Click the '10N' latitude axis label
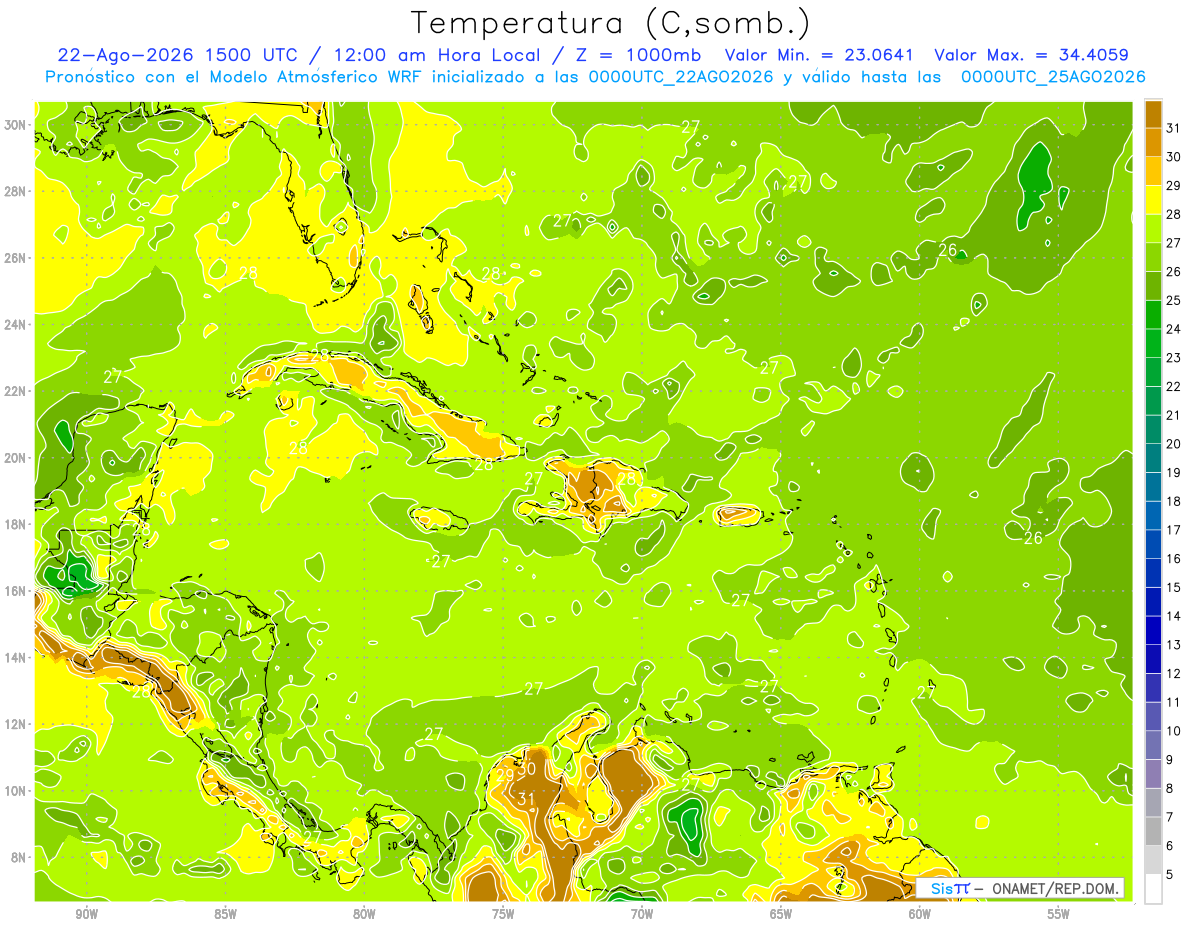Image resolution: width=1200 pixels, height=927 pixels. (17, 790)
